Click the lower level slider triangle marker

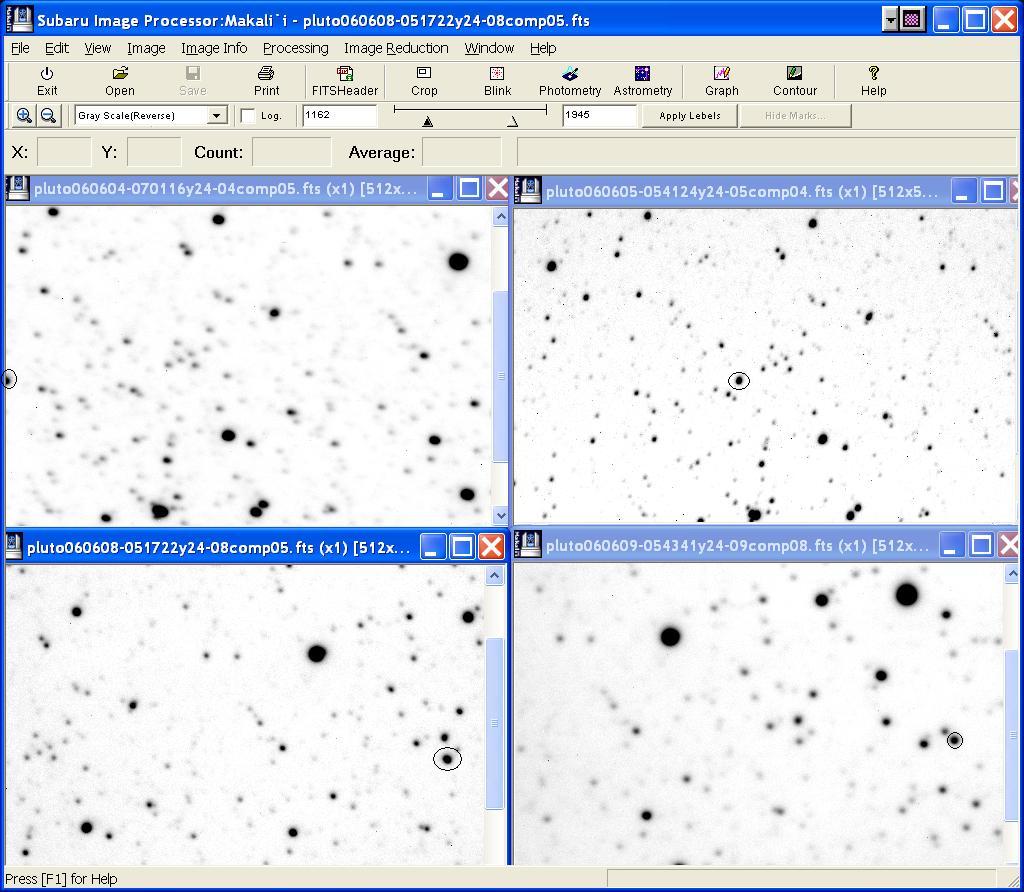pos(428,122)
